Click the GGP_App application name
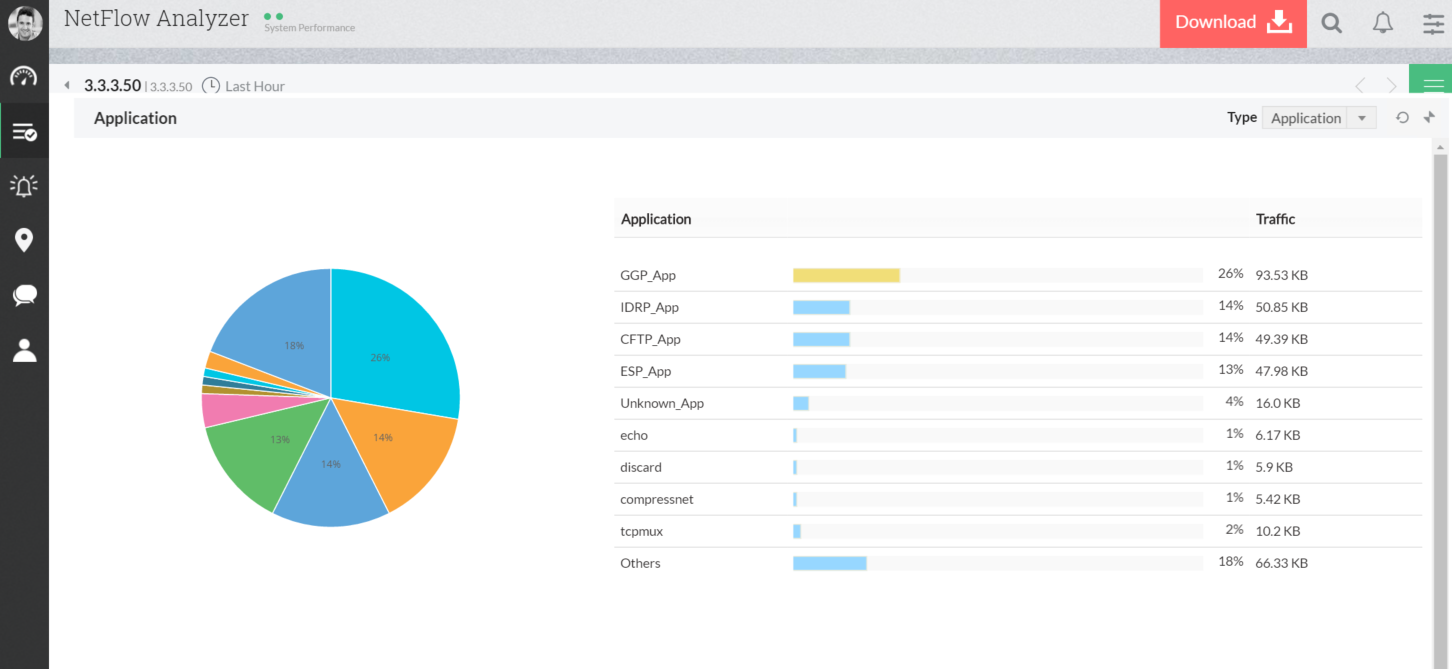The height and width of the screenshot is (669, 1452). [648, 275]
